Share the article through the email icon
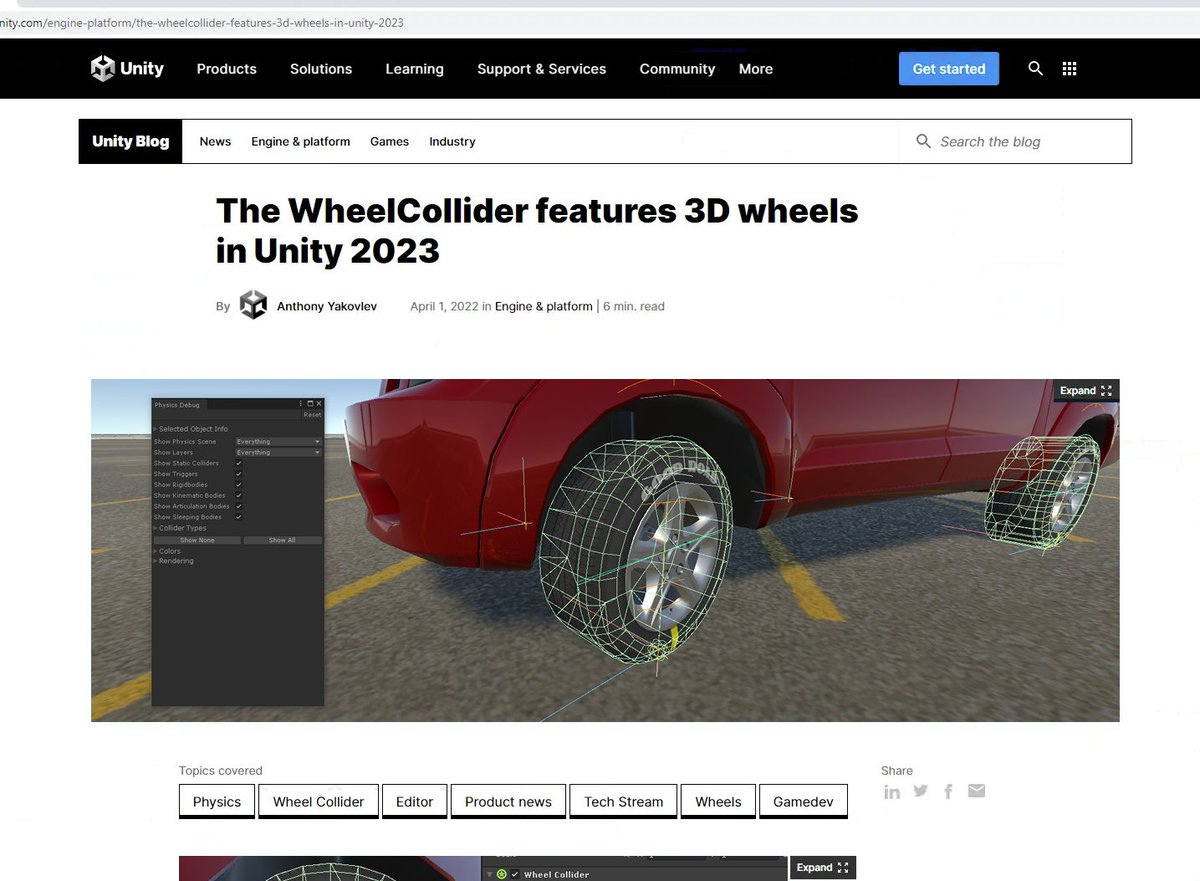This screenshot has width=1200, height=881. point(976,791)
